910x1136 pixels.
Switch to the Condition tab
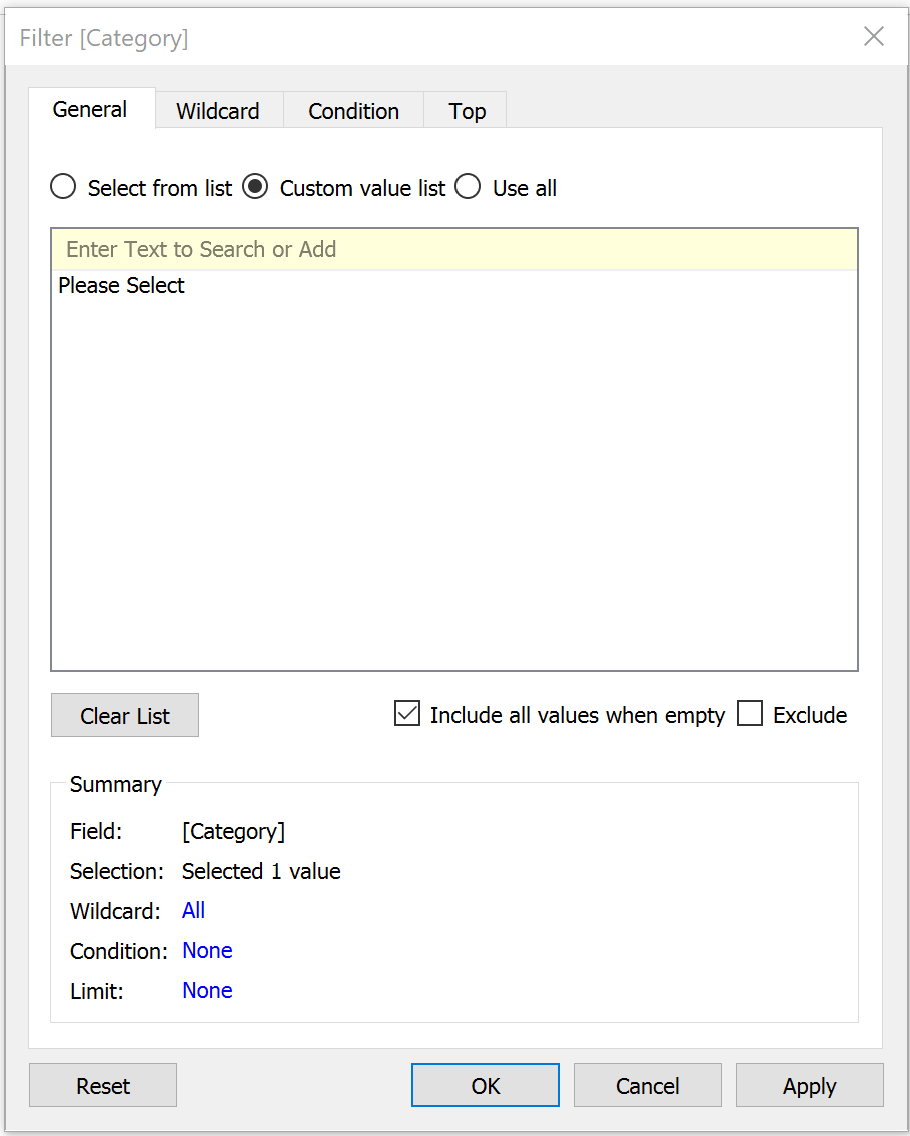point(354,111)
